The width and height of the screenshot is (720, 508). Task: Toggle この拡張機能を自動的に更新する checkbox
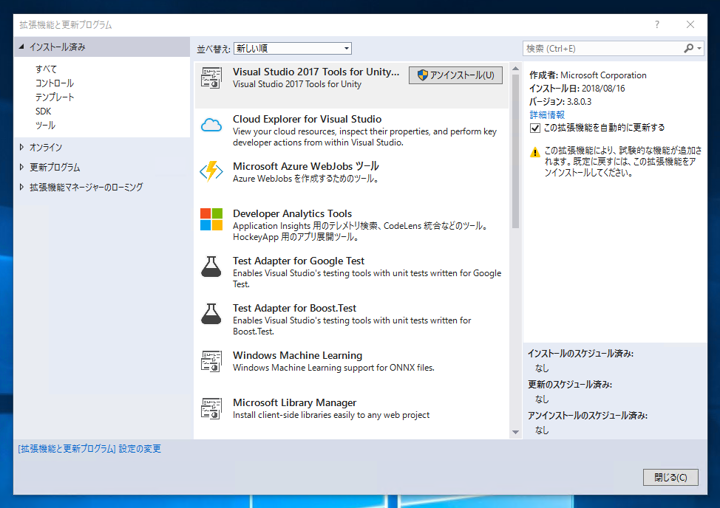coord(535,128)
